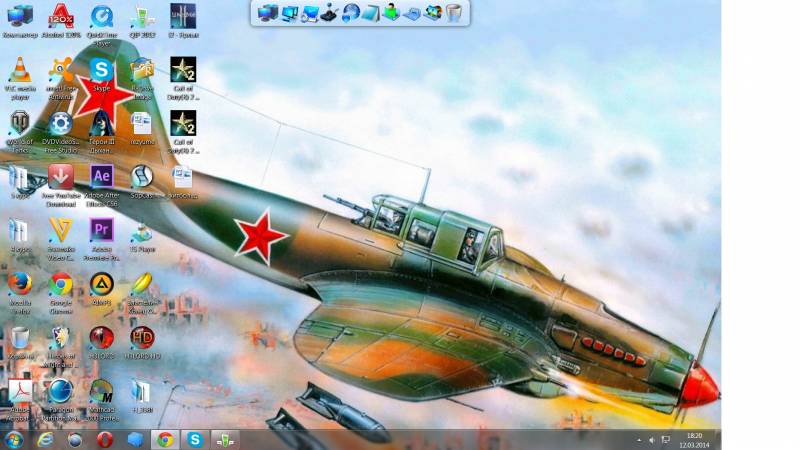
Task: Open the H_3SBI folder on the desktop
Action: click(142, 391)
